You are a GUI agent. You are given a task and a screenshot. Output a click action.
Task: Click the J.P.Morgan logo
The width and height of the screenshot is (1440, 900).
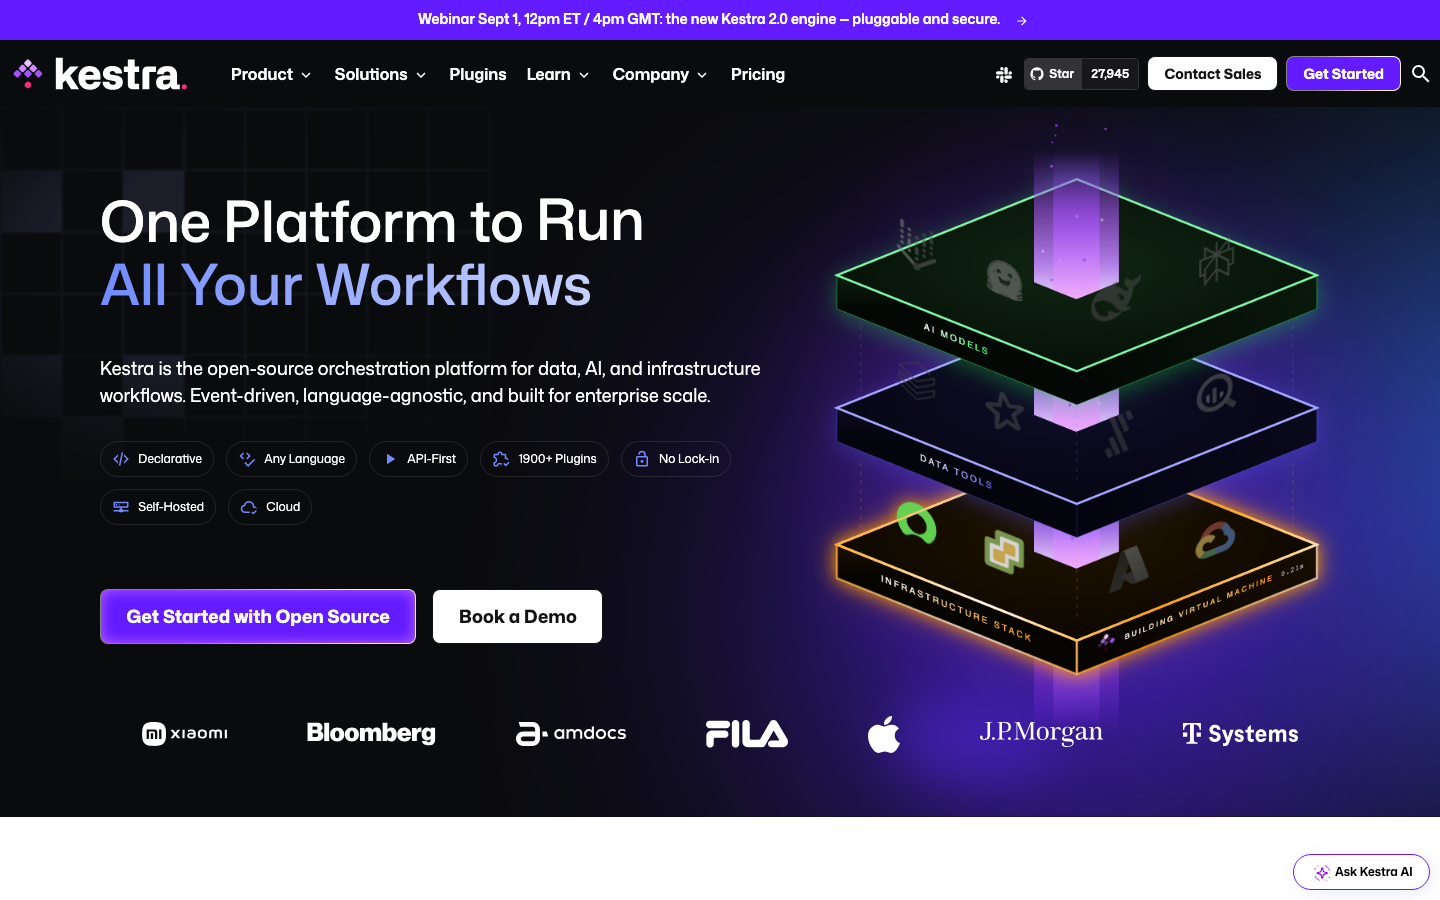1041,733
